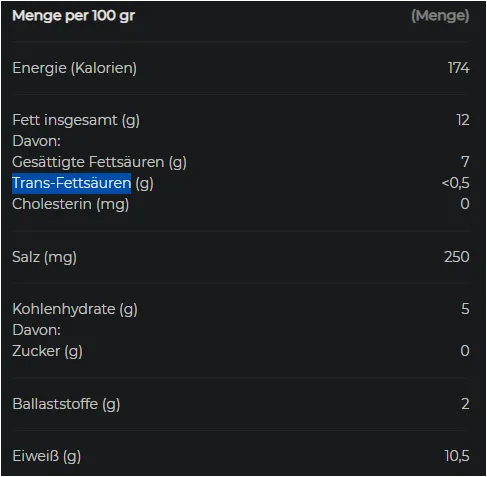This screenshot has width=487, height=477.
Task: Click the first 'Davon:' label under fat
Action: coord(37,141)
